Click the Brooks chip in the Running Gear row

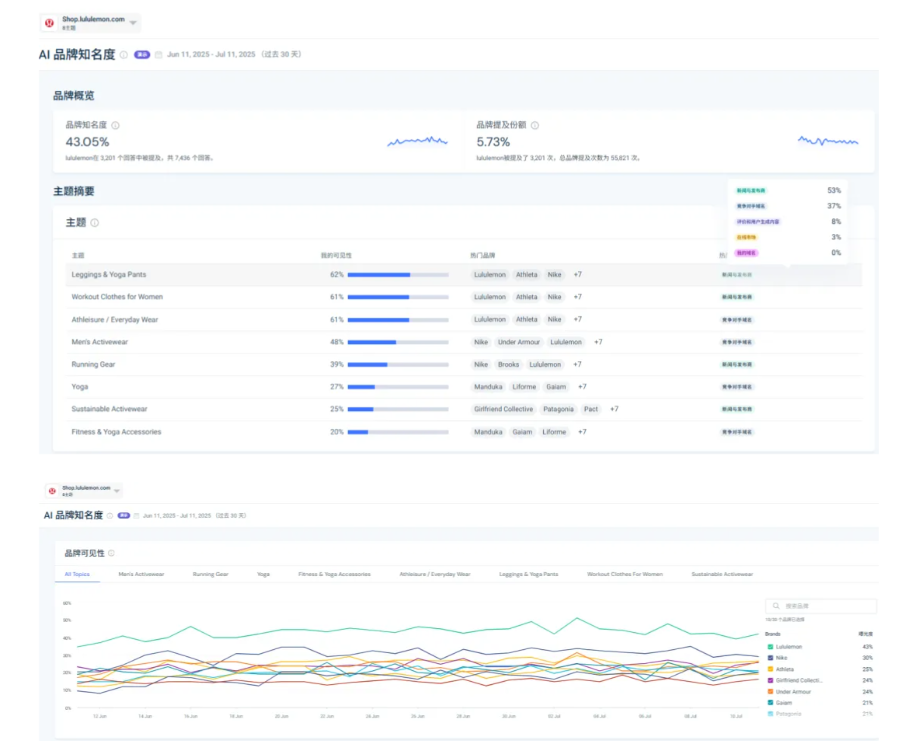[x=508, y=364]
